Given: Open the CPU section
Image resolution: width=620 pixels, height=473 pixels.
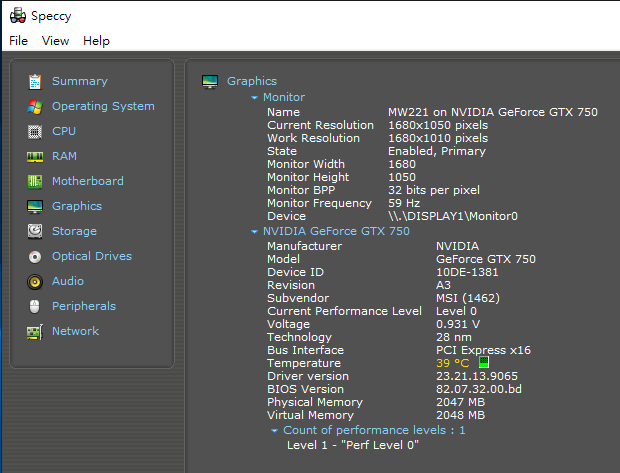Looking at the screenshot, I should (64, 131).
